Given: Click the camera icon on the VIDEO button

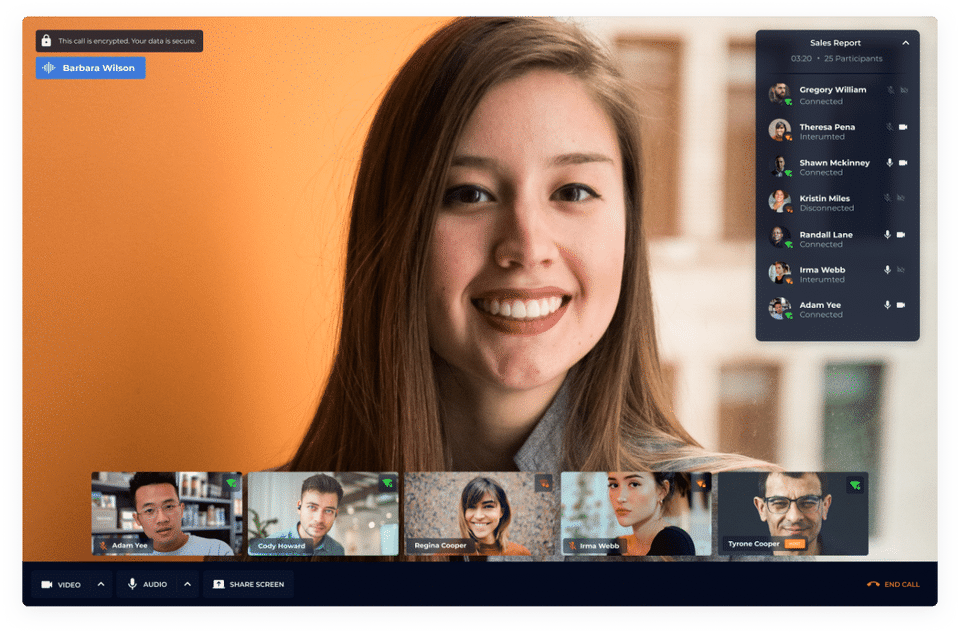Looking at the screenshot, I should 47,584.
